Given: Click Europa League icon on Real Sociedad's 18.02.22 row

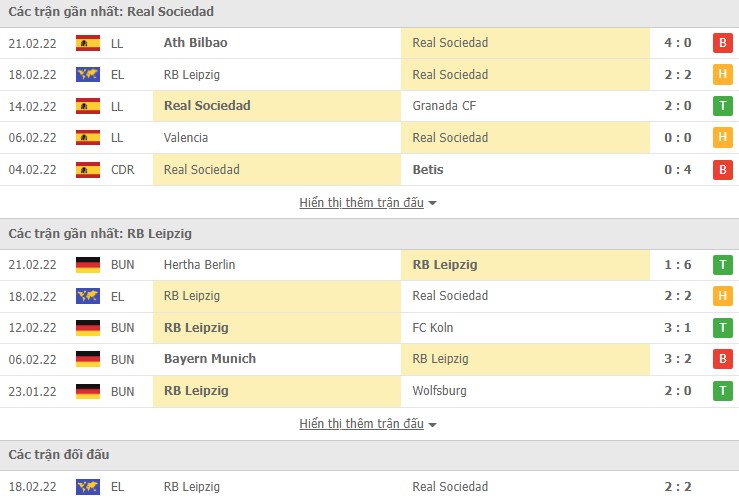Looking at the screenshot, I should point(88,75).
